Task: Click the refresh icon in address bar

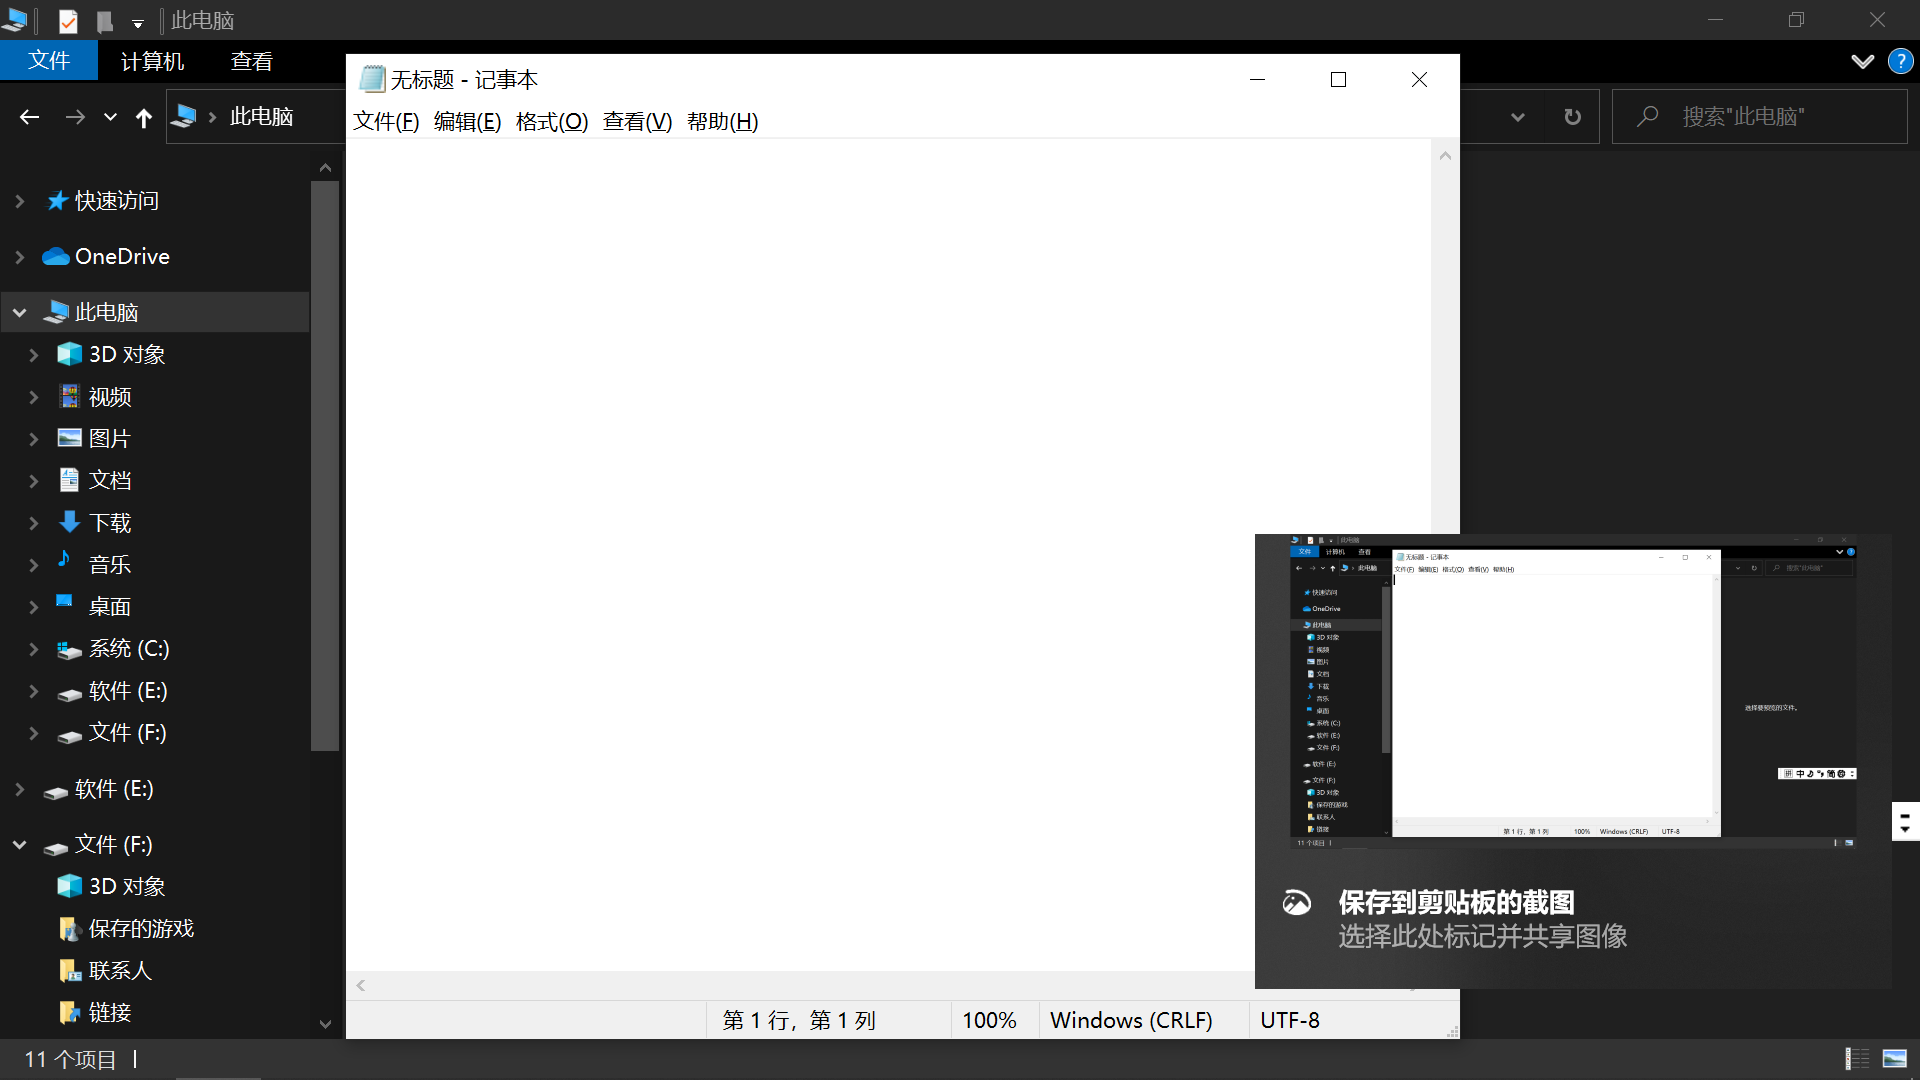Action: (x=1572, y=117)
